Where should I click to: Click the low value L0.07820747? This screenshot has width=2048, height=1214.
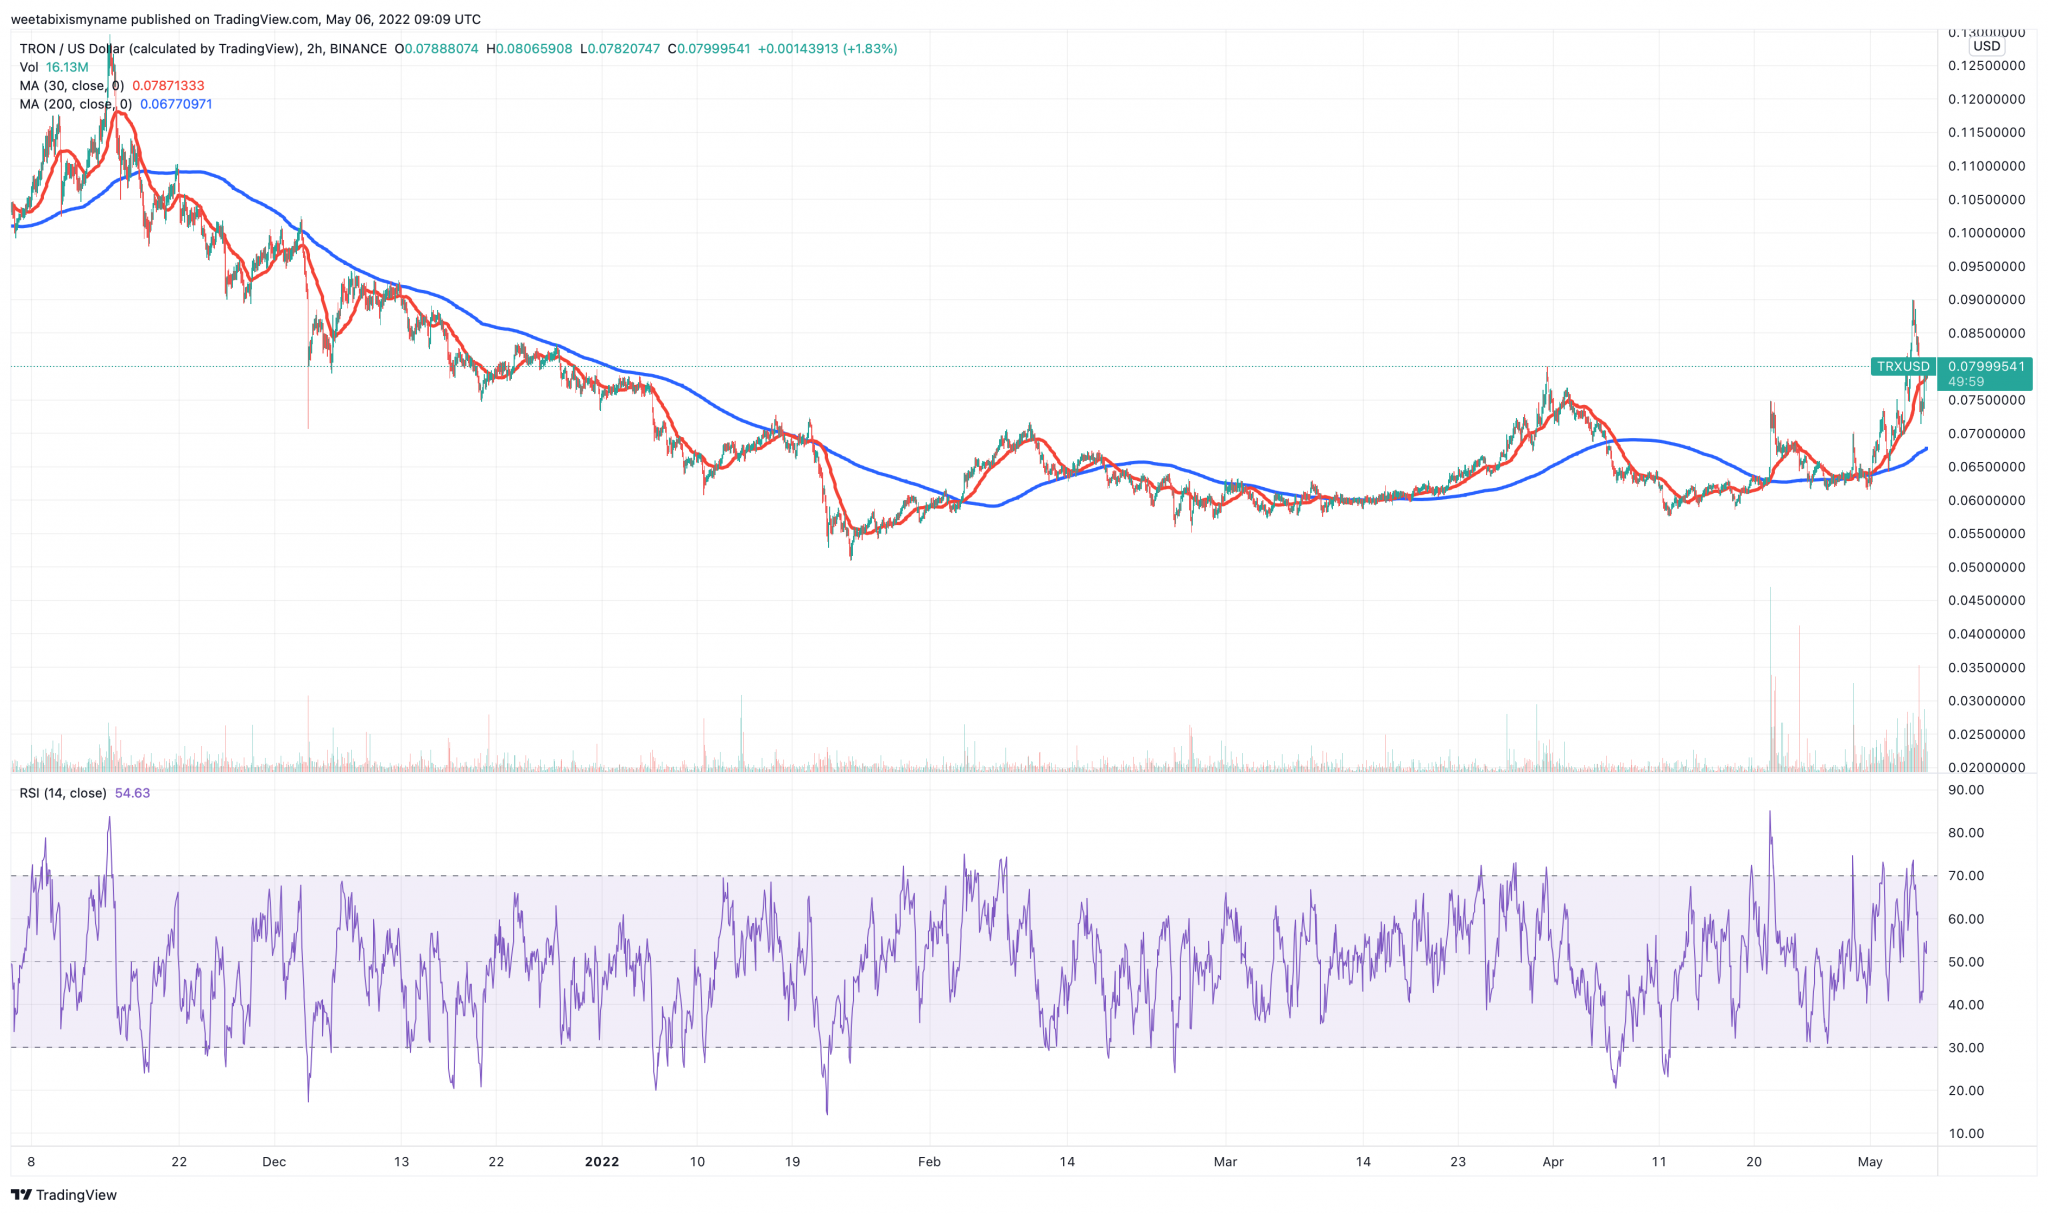tap(620, 49)
